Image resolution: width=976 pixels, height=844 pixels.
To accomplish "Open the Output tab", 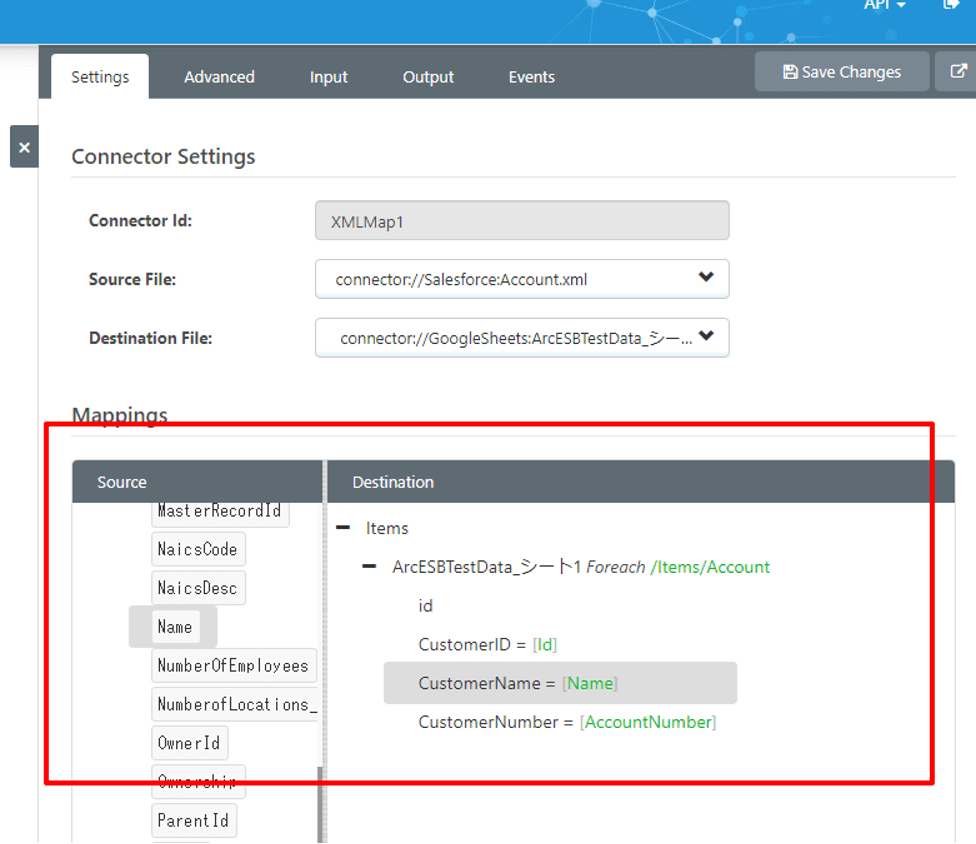I will 428,77.
